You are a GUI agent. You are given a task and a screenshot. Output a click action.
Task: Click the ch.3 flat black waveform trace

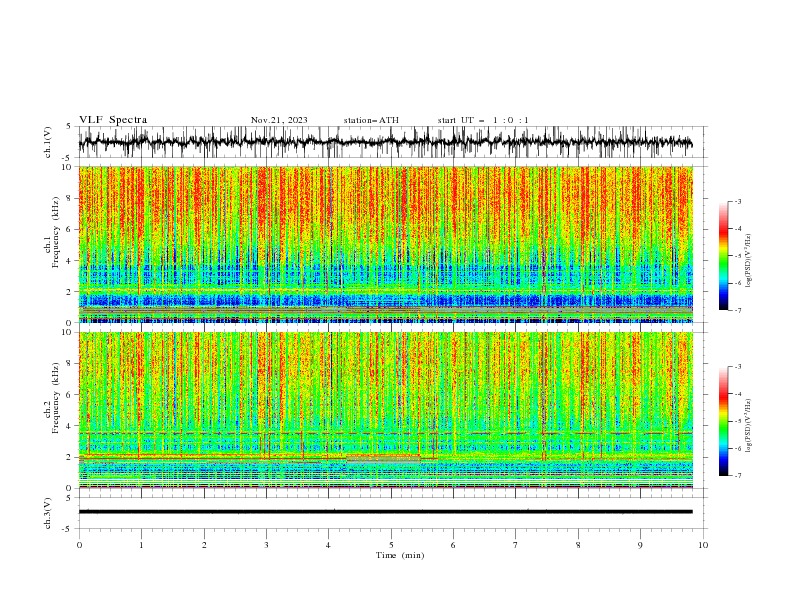(x=386, y=512)
